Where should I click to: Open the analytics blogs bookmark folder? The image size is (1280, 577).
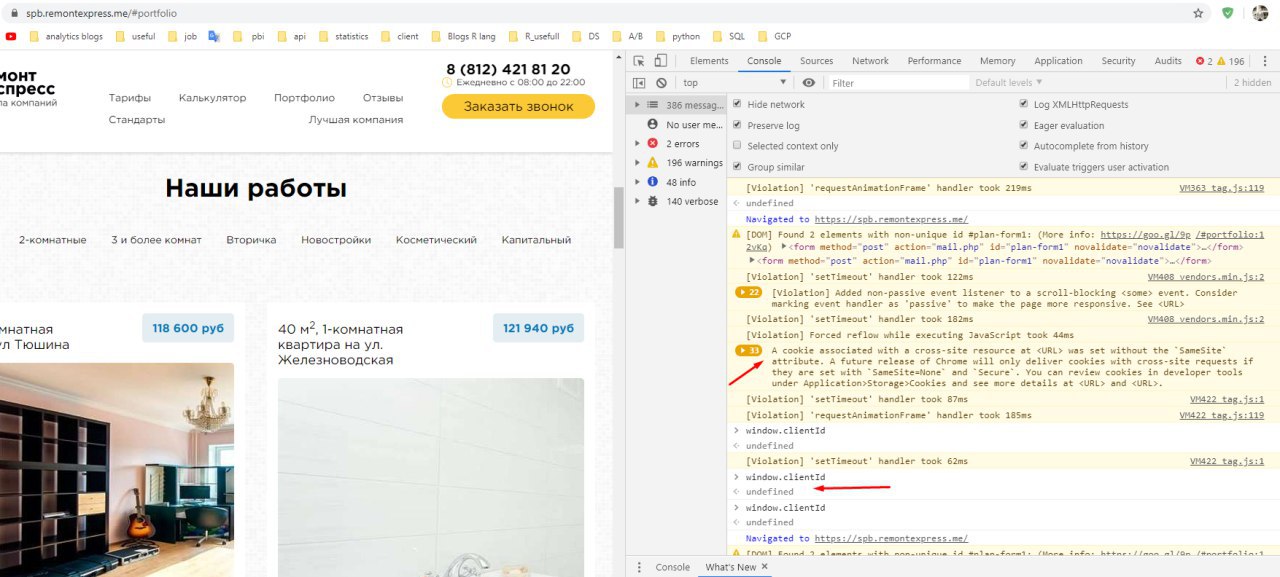tap(66, 36)
